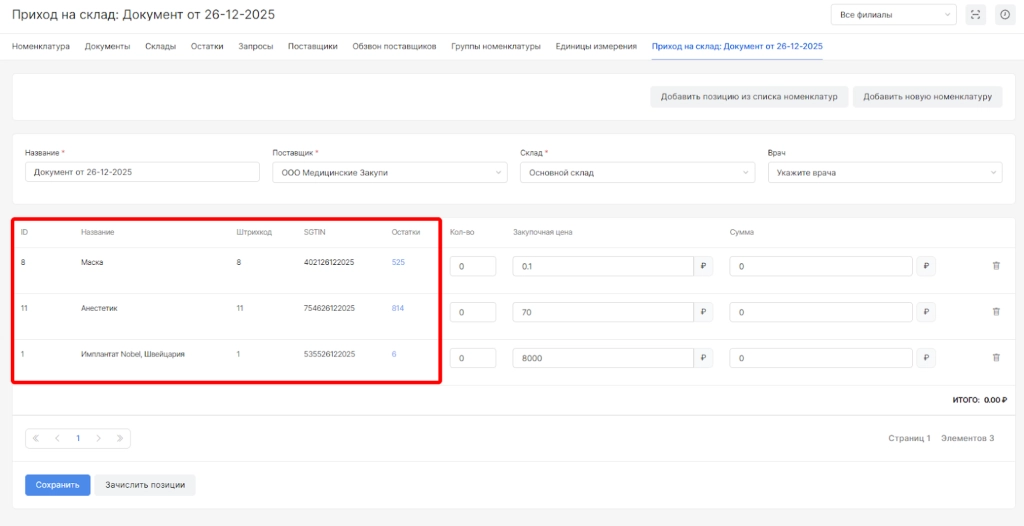Switch to the Номенклатура tab
Image resolution: width=1024 pixels, height=526 pixels.
(x=40, y=47)
